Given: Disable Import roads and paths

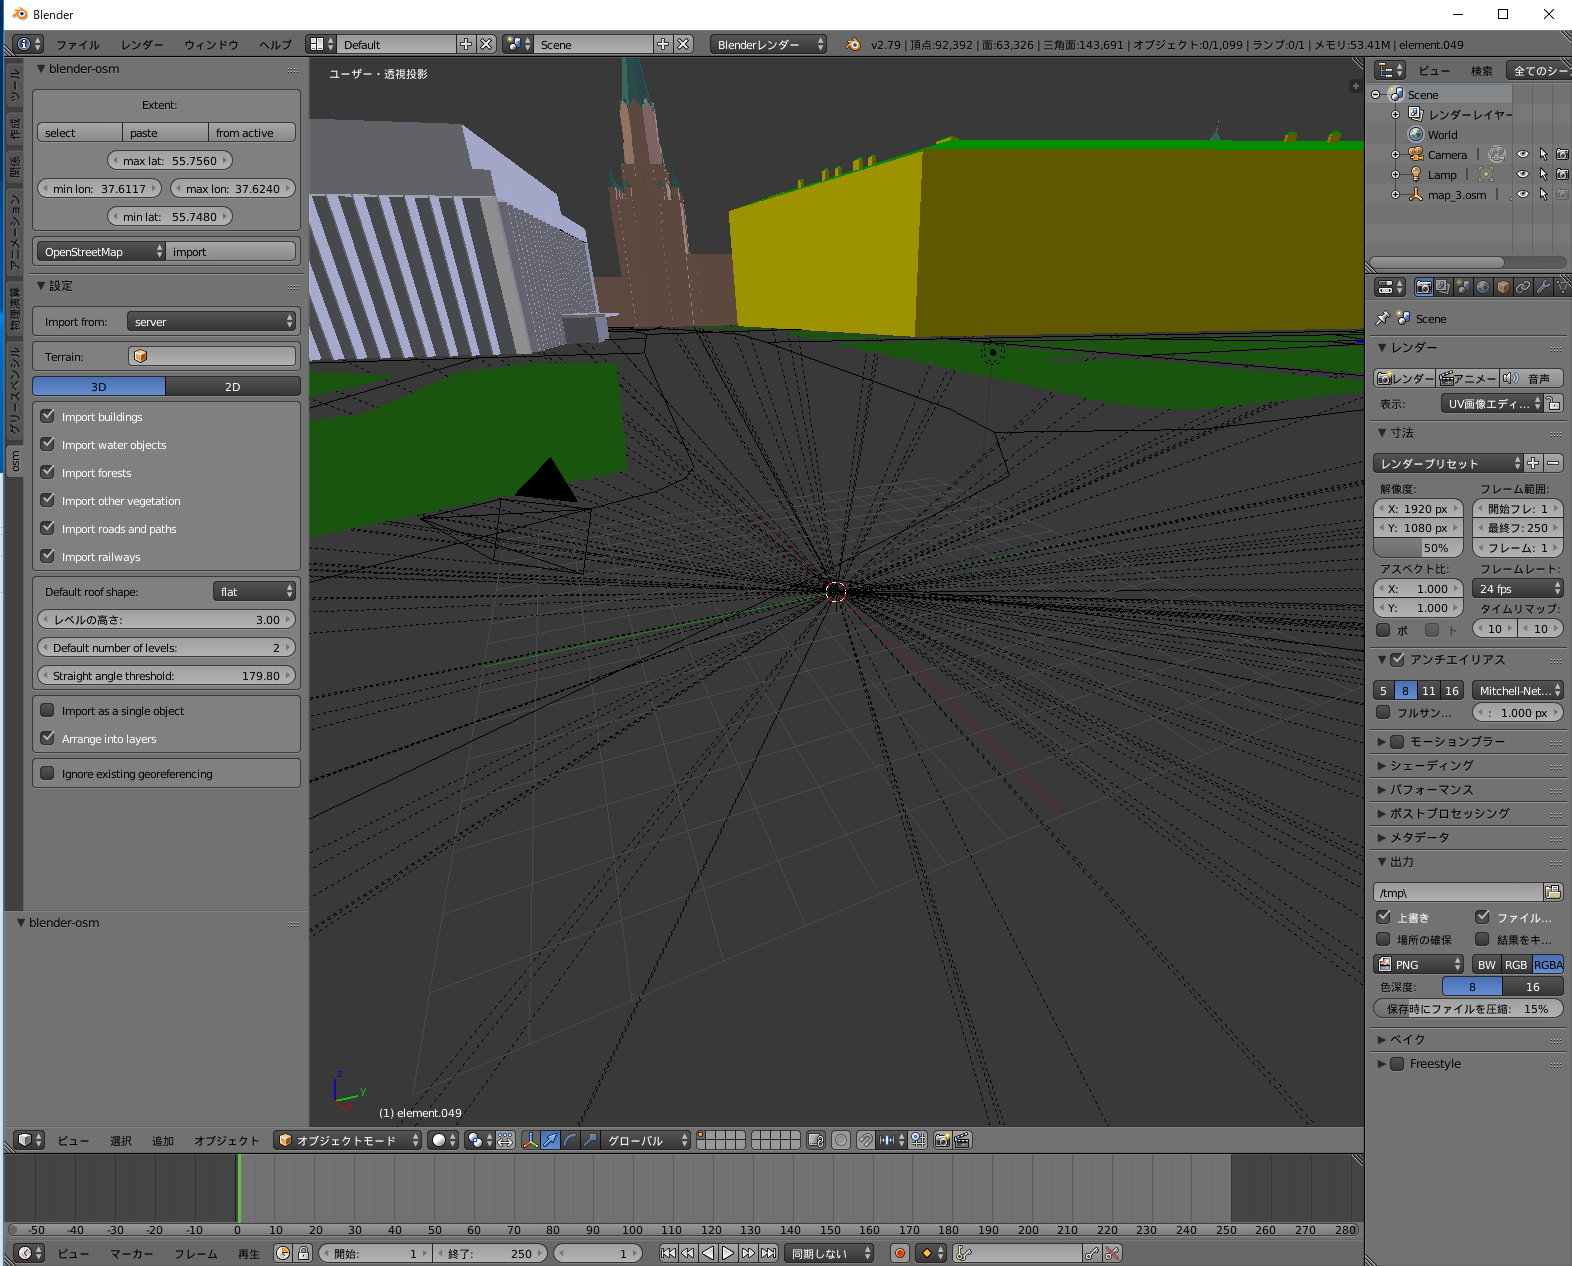Looking at the screenshot, I should (x=48, y=528).
